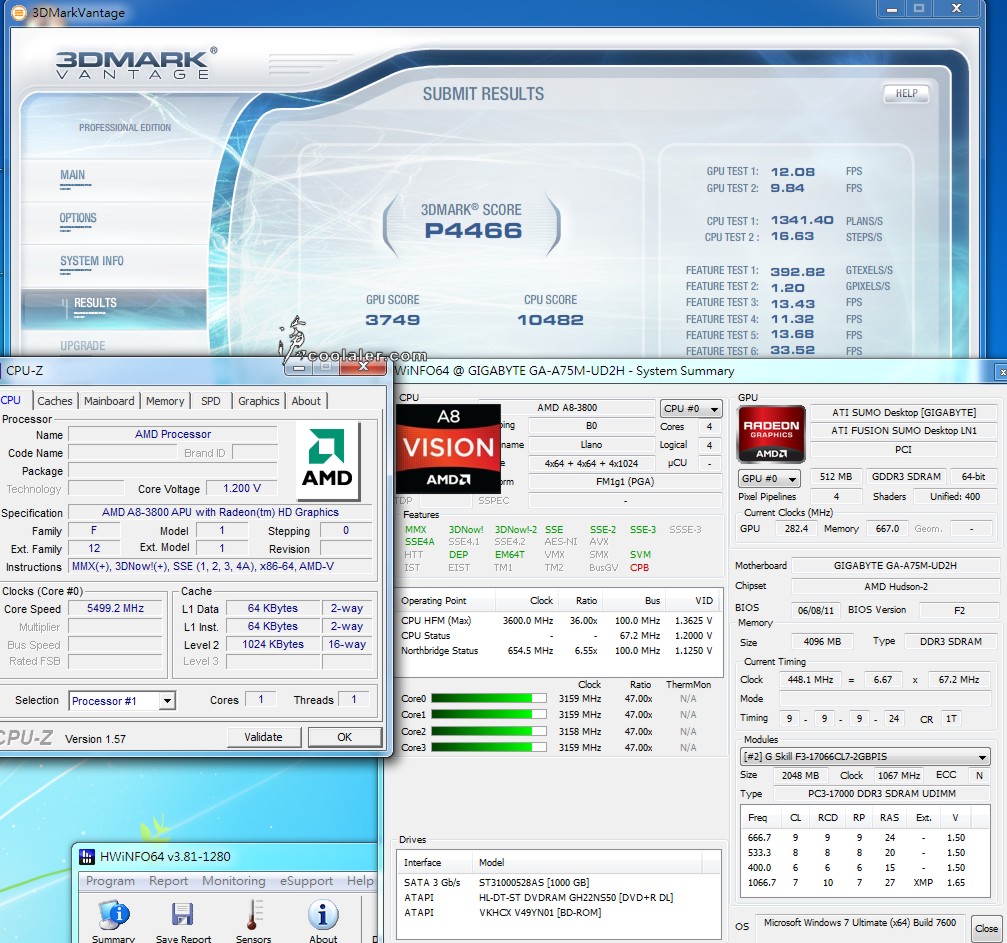Click the Core1 clock usage bar

489,714
